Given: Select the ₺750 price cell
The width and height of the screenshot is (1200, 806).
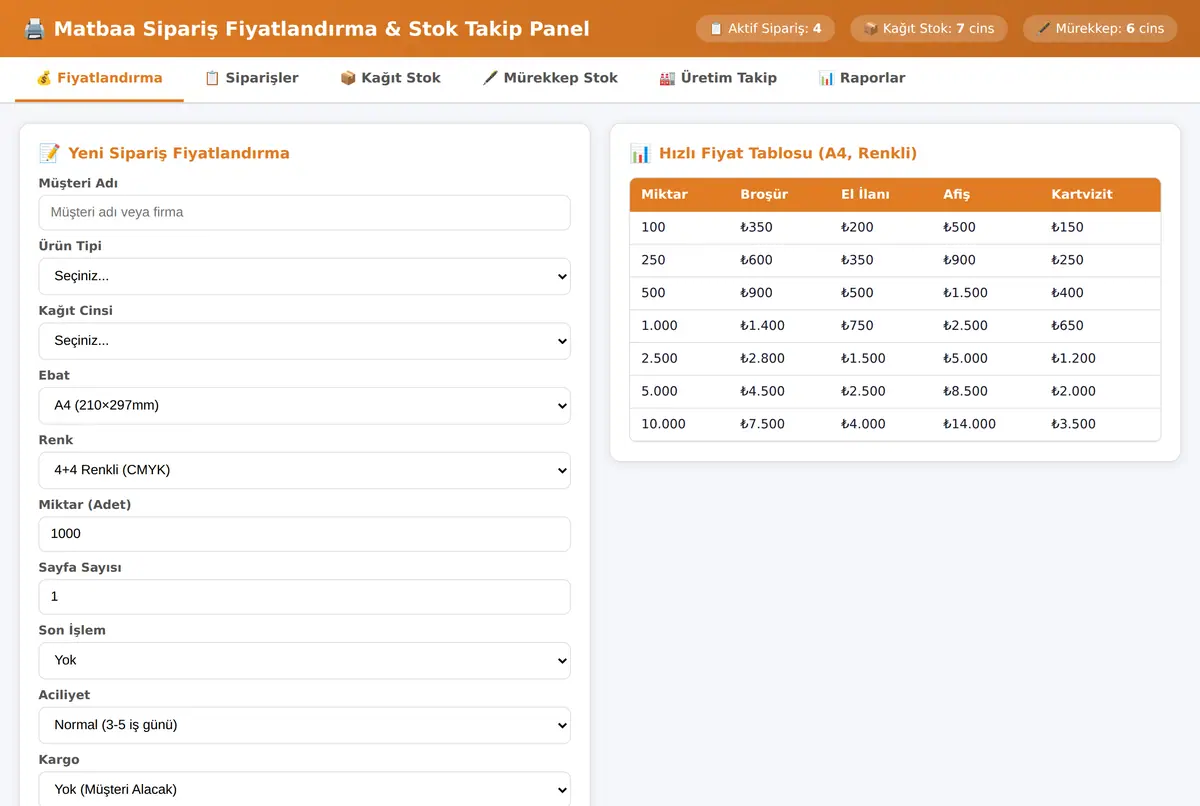Looking at the screenshot, I should click(880, 326).
